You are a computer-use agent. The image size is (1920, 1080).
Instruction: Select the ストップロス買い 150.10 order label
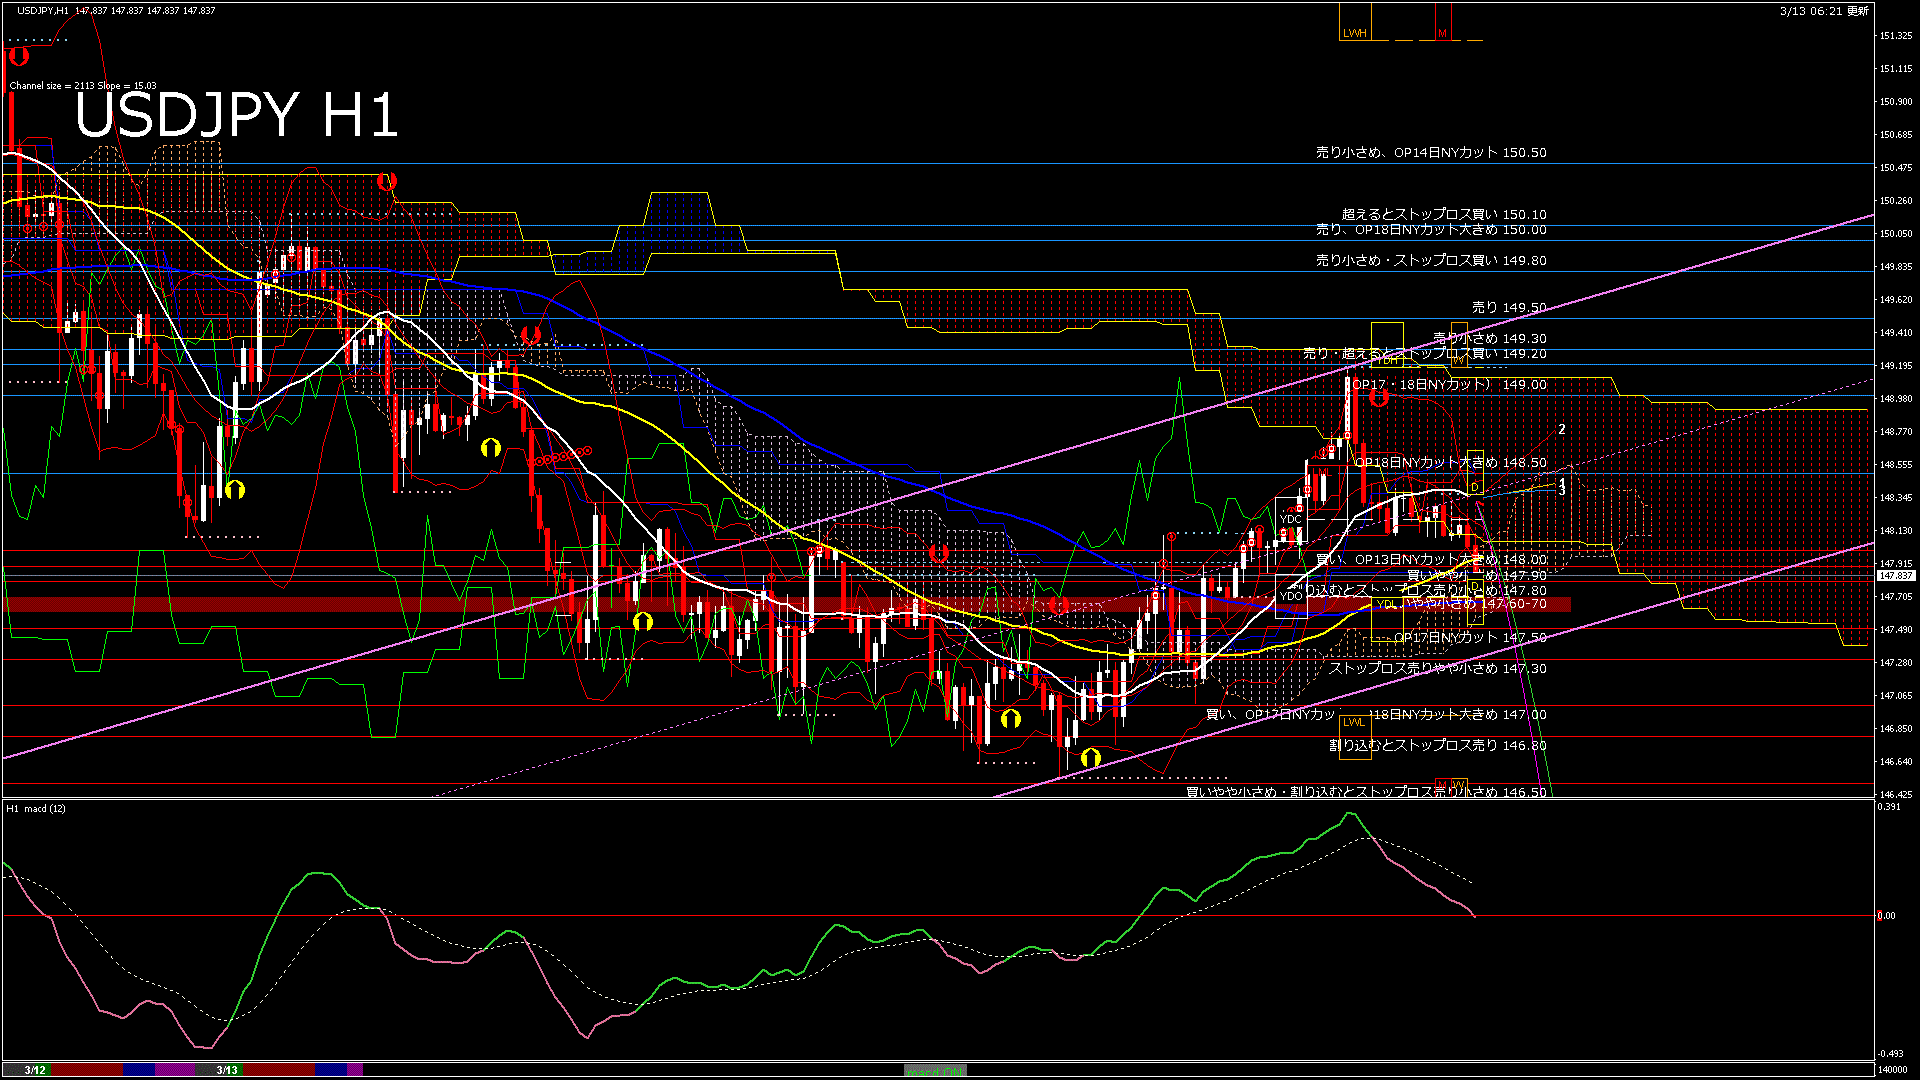click(x=1443, y=214)
